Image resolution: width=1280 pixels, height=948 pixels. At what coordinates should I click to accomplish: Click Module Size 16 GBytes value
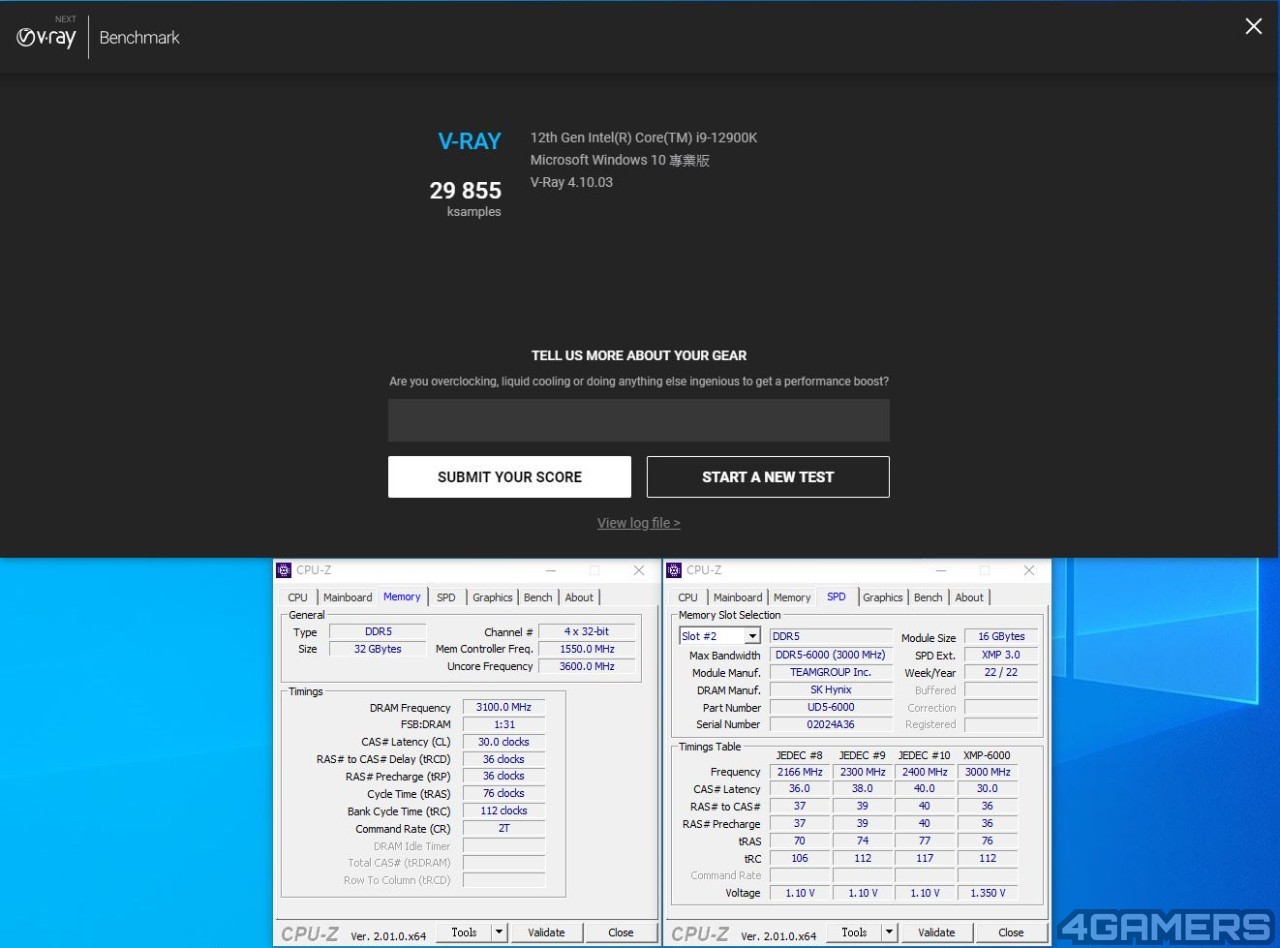coord(1001,637)
